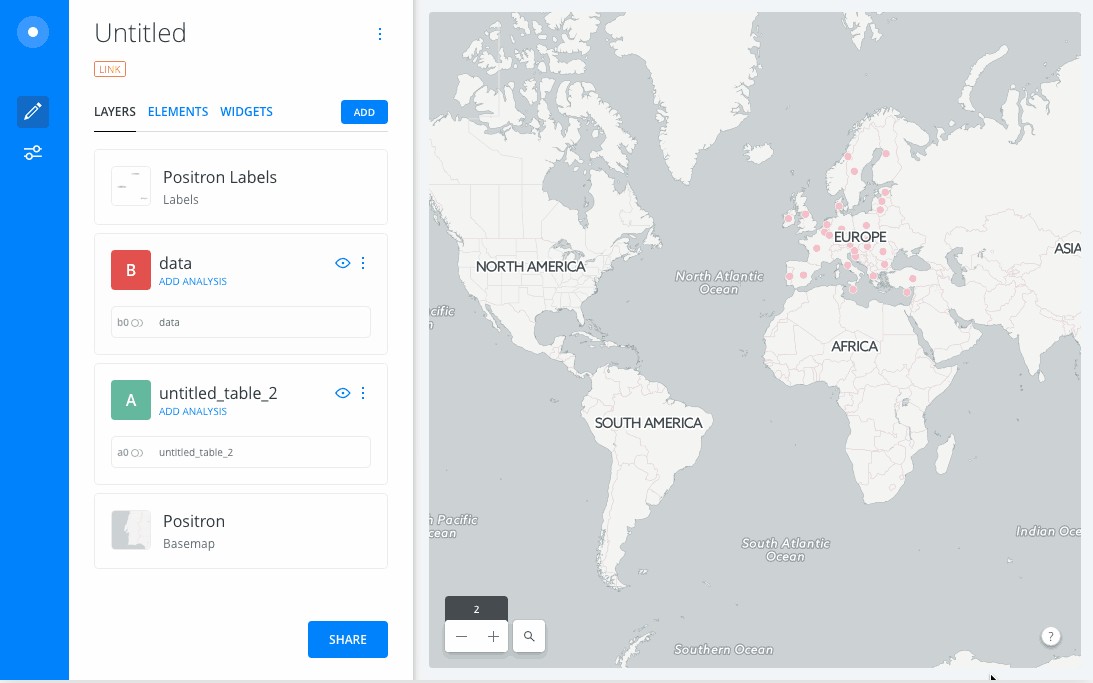Click the Share button

tap(347, 640)
